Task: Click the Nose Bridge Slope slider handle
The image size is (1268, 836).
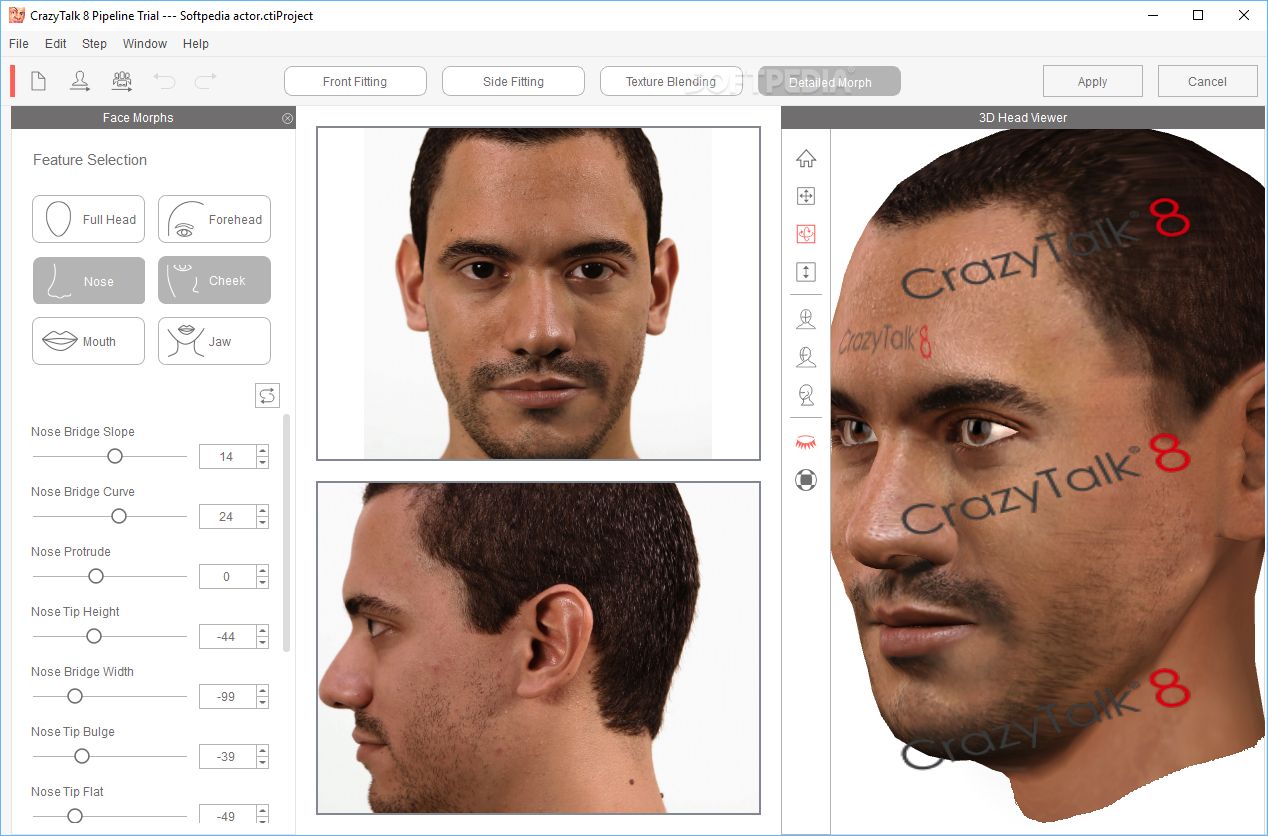Action: coord(115,456)
